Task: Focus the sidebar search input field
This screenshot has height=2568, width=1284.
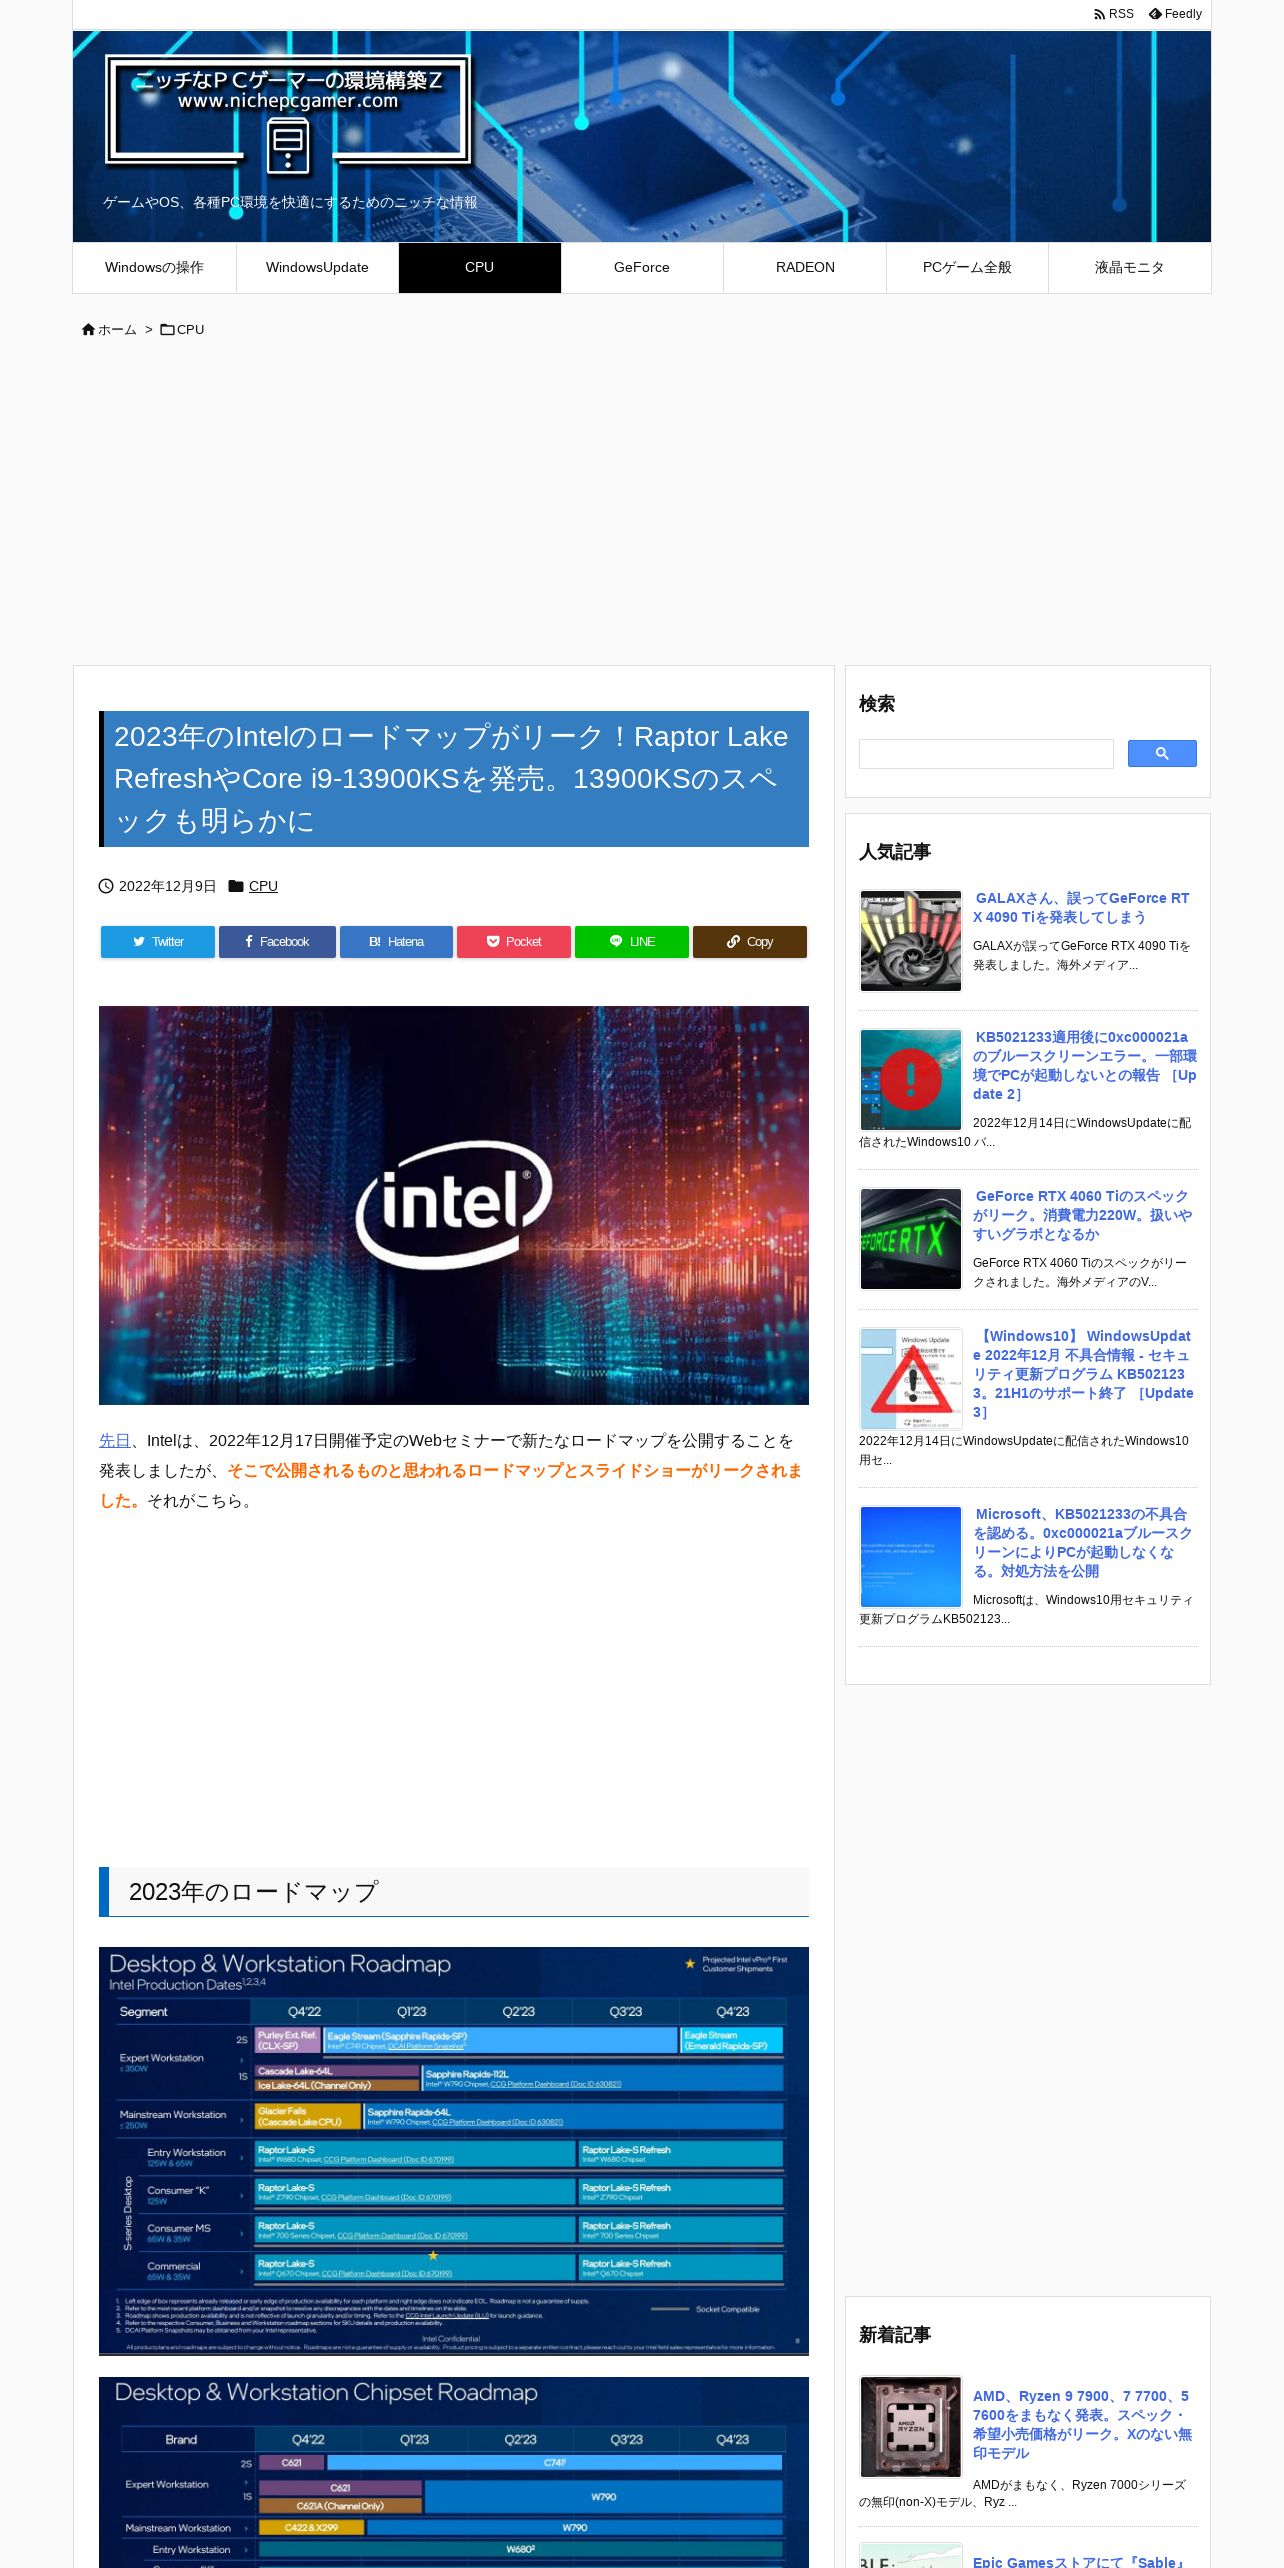Action: tap(986, 754)
